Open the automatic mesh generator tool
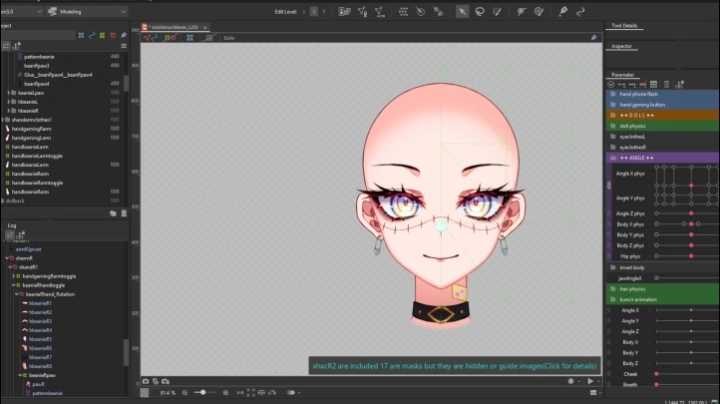The width and height of the screenshot is (720, 404). click(x=380, y=12)
